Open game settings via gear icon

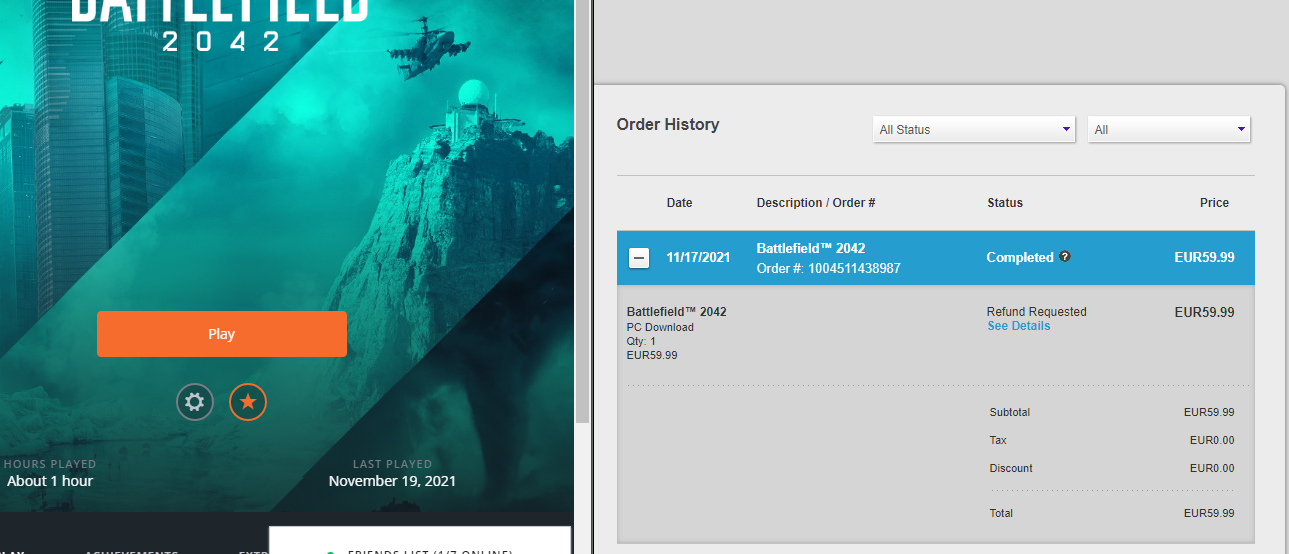click(195, 403)
